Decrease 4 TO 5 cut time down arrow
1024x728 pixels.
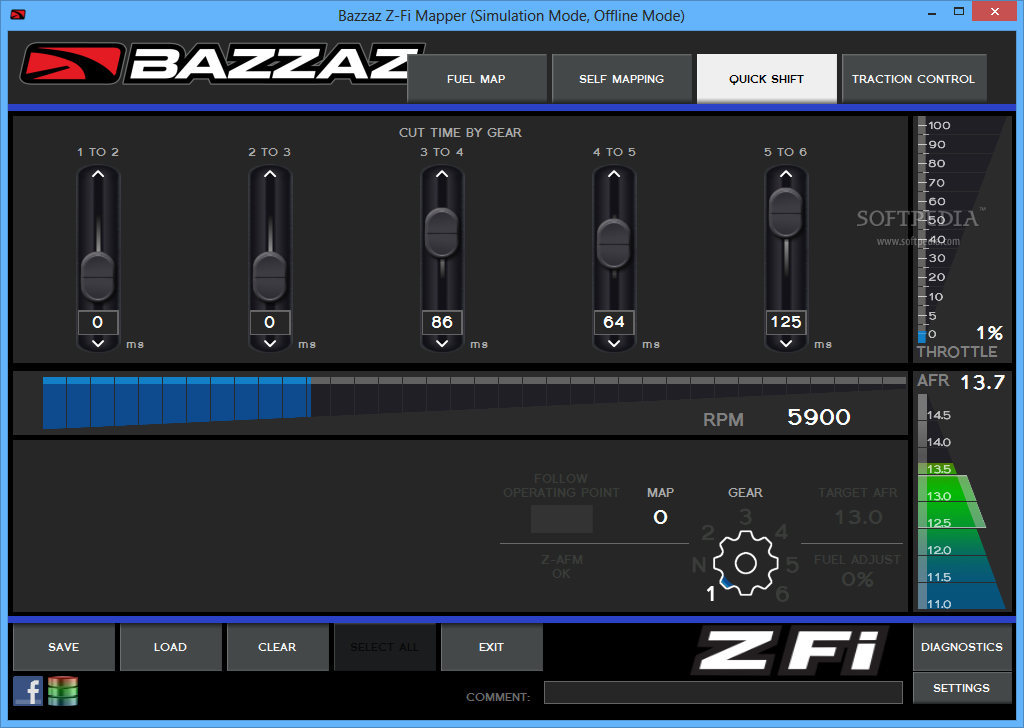[x=614, y=343]
